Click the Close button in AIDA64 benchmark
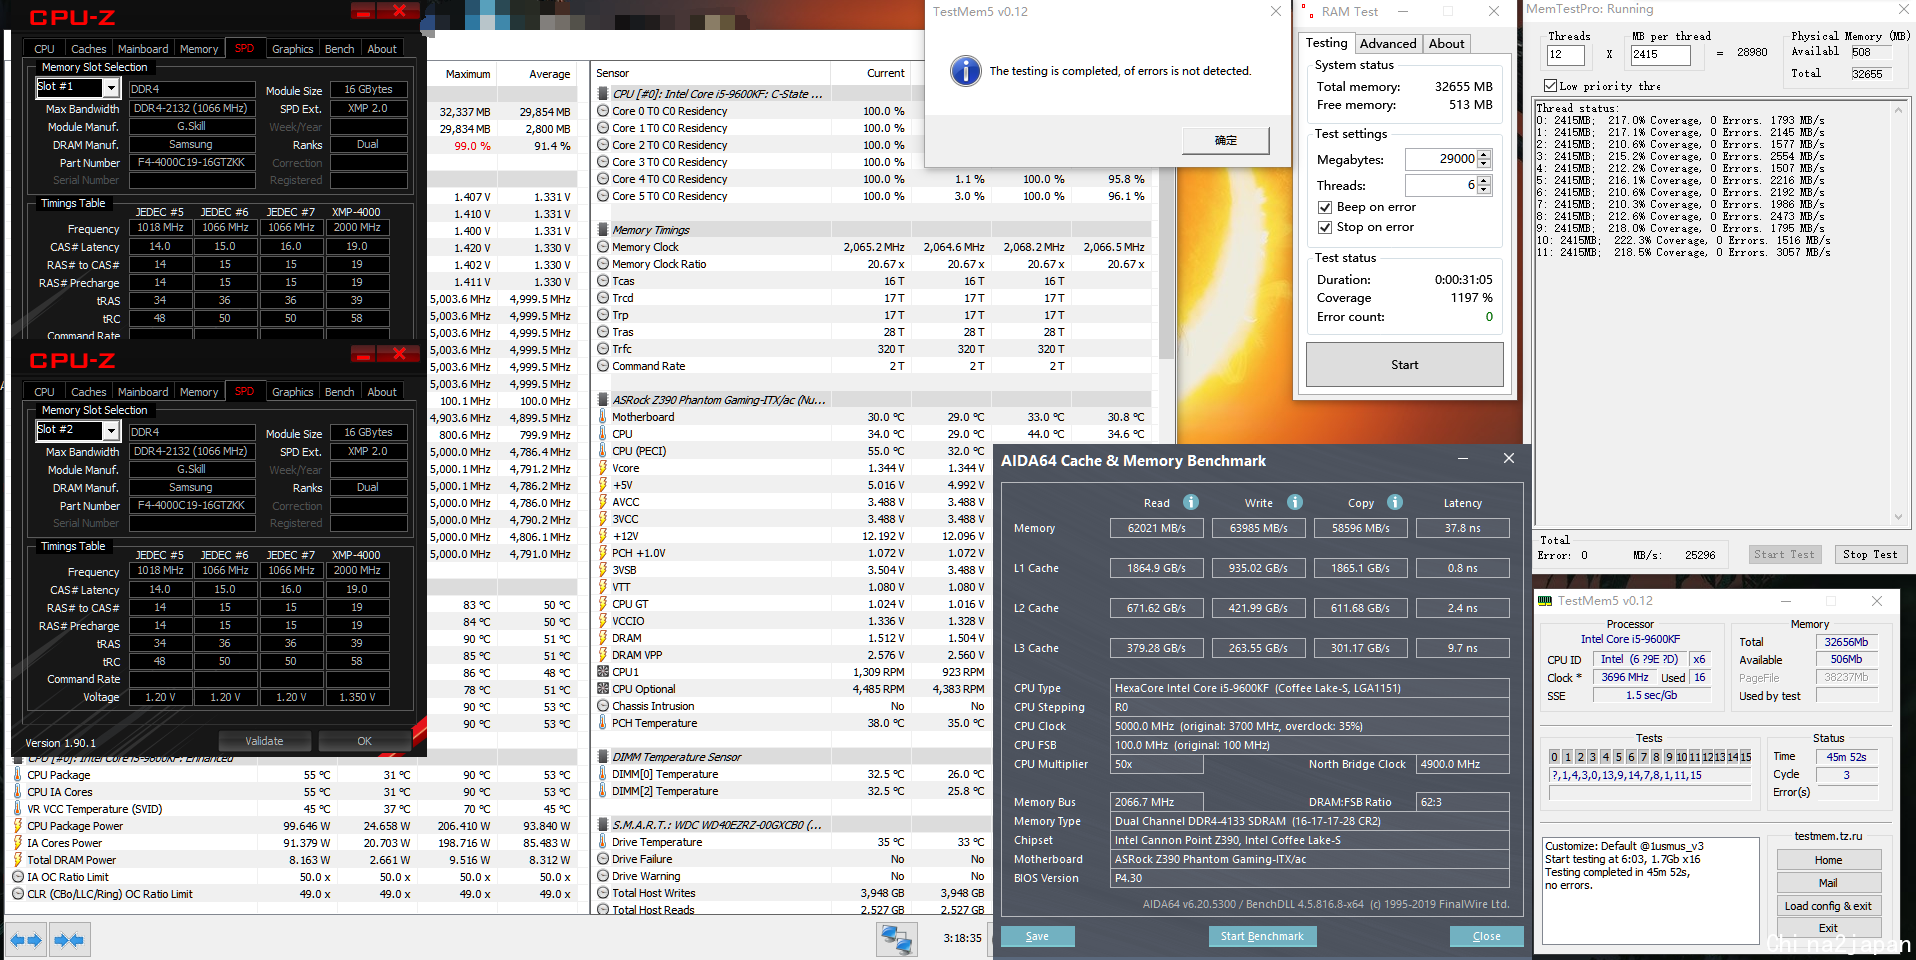The image size is (1916, 960). [1486, 936]
